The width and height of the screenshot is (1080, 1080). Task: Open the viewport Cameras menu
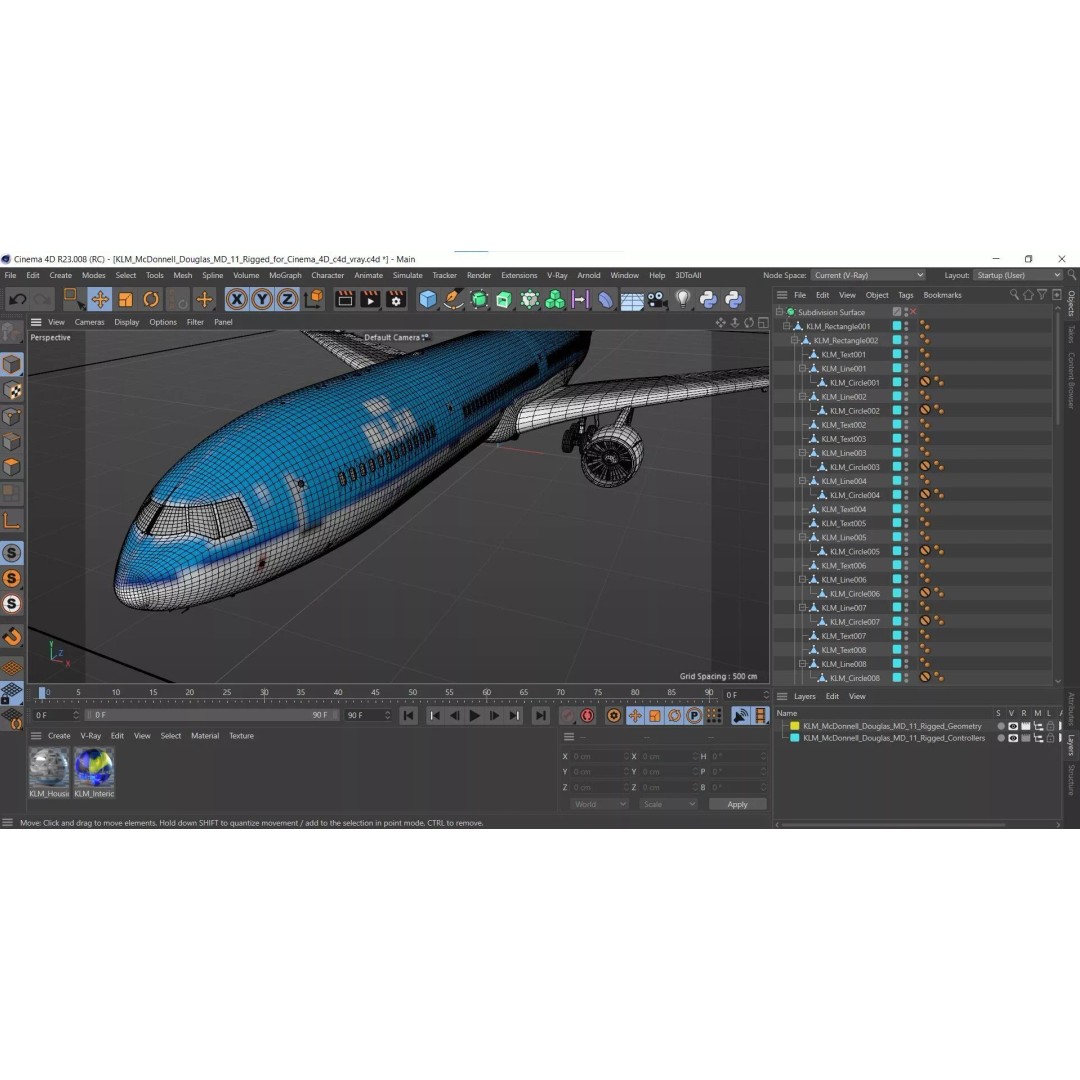(90, 322)
